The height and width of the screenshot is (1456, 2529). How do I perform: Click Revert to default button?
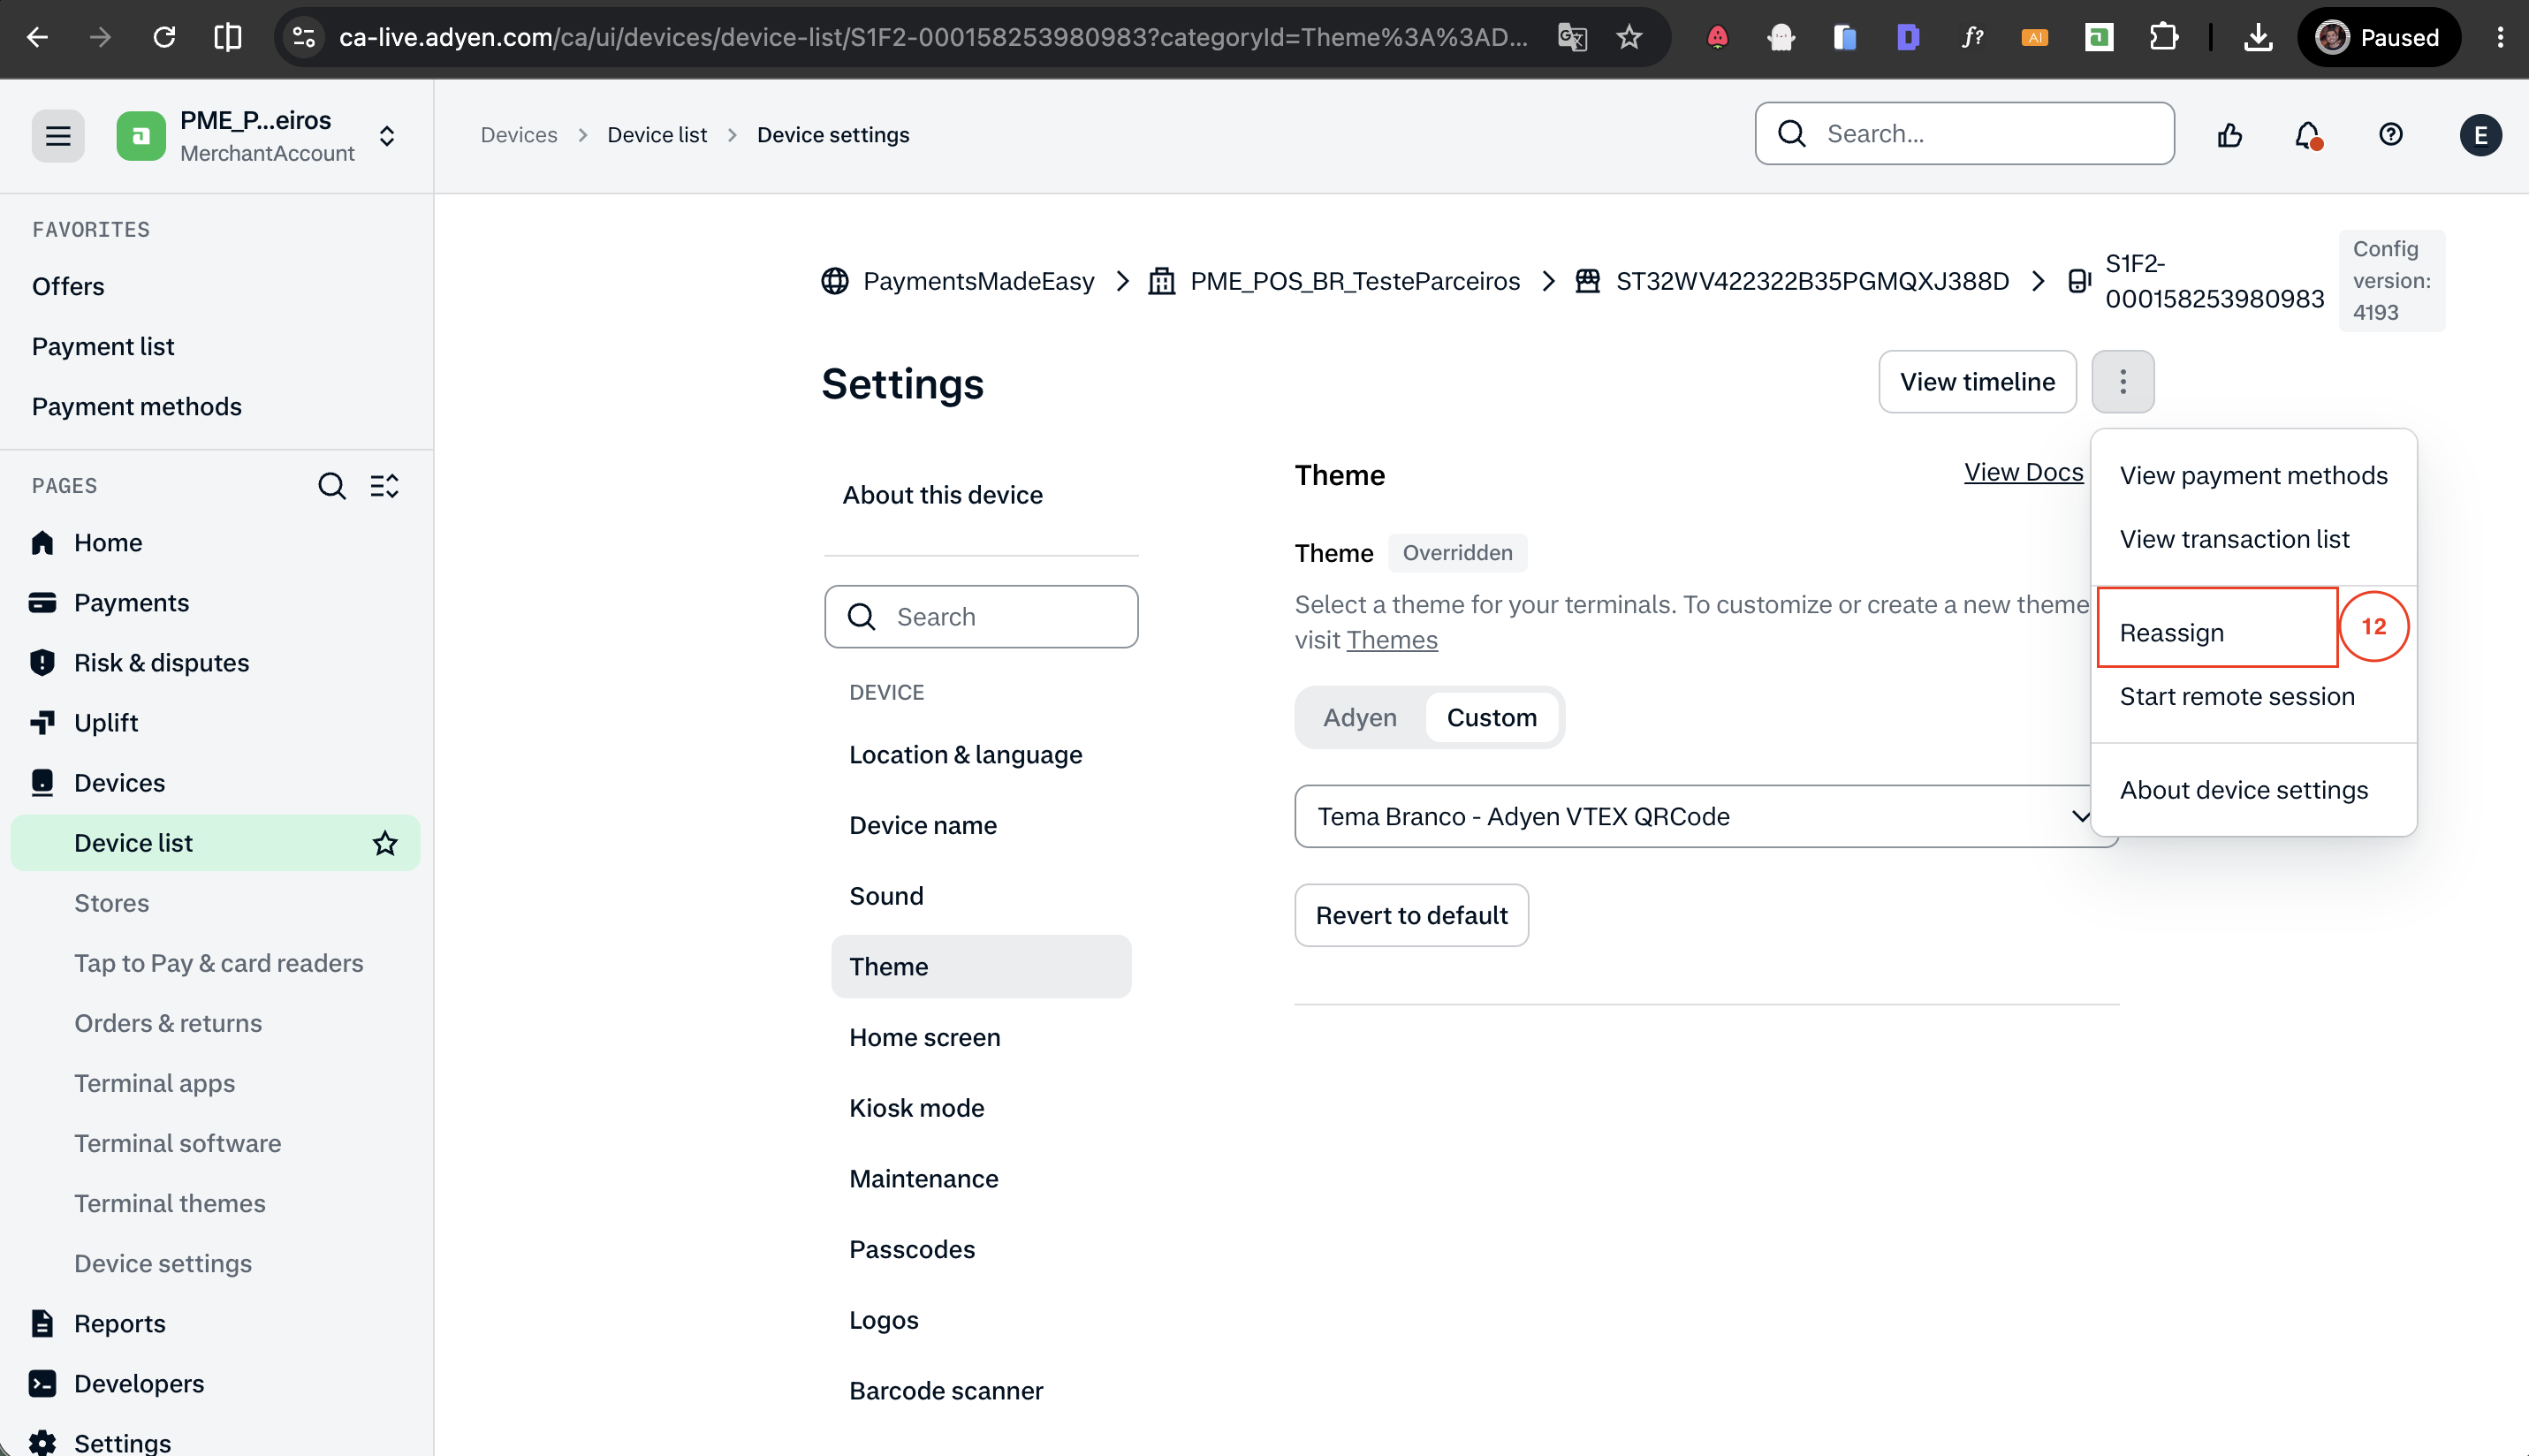click(1411, 915)
